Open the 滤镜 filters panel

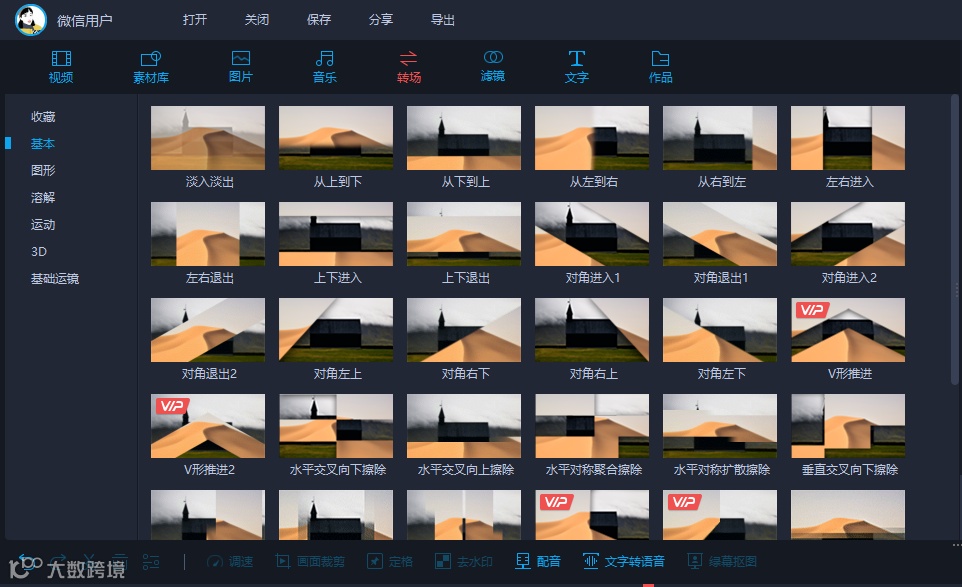pos(493,67)
